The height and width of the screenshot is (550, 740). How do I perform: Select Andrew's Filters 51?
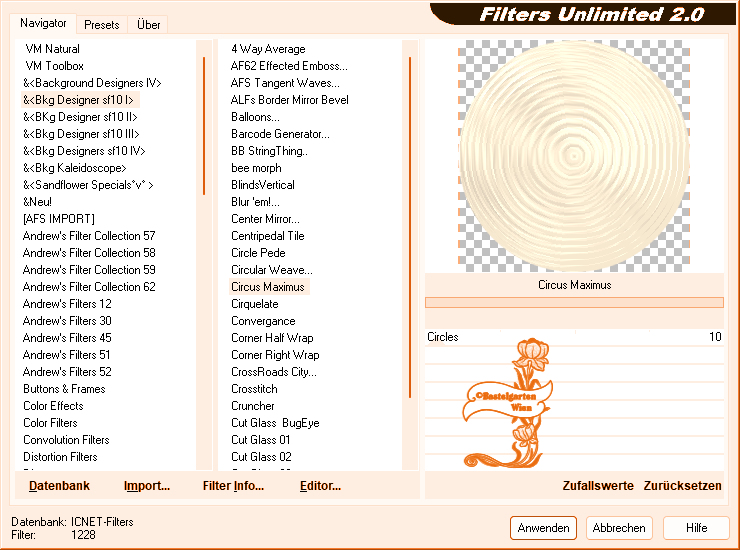67,355
